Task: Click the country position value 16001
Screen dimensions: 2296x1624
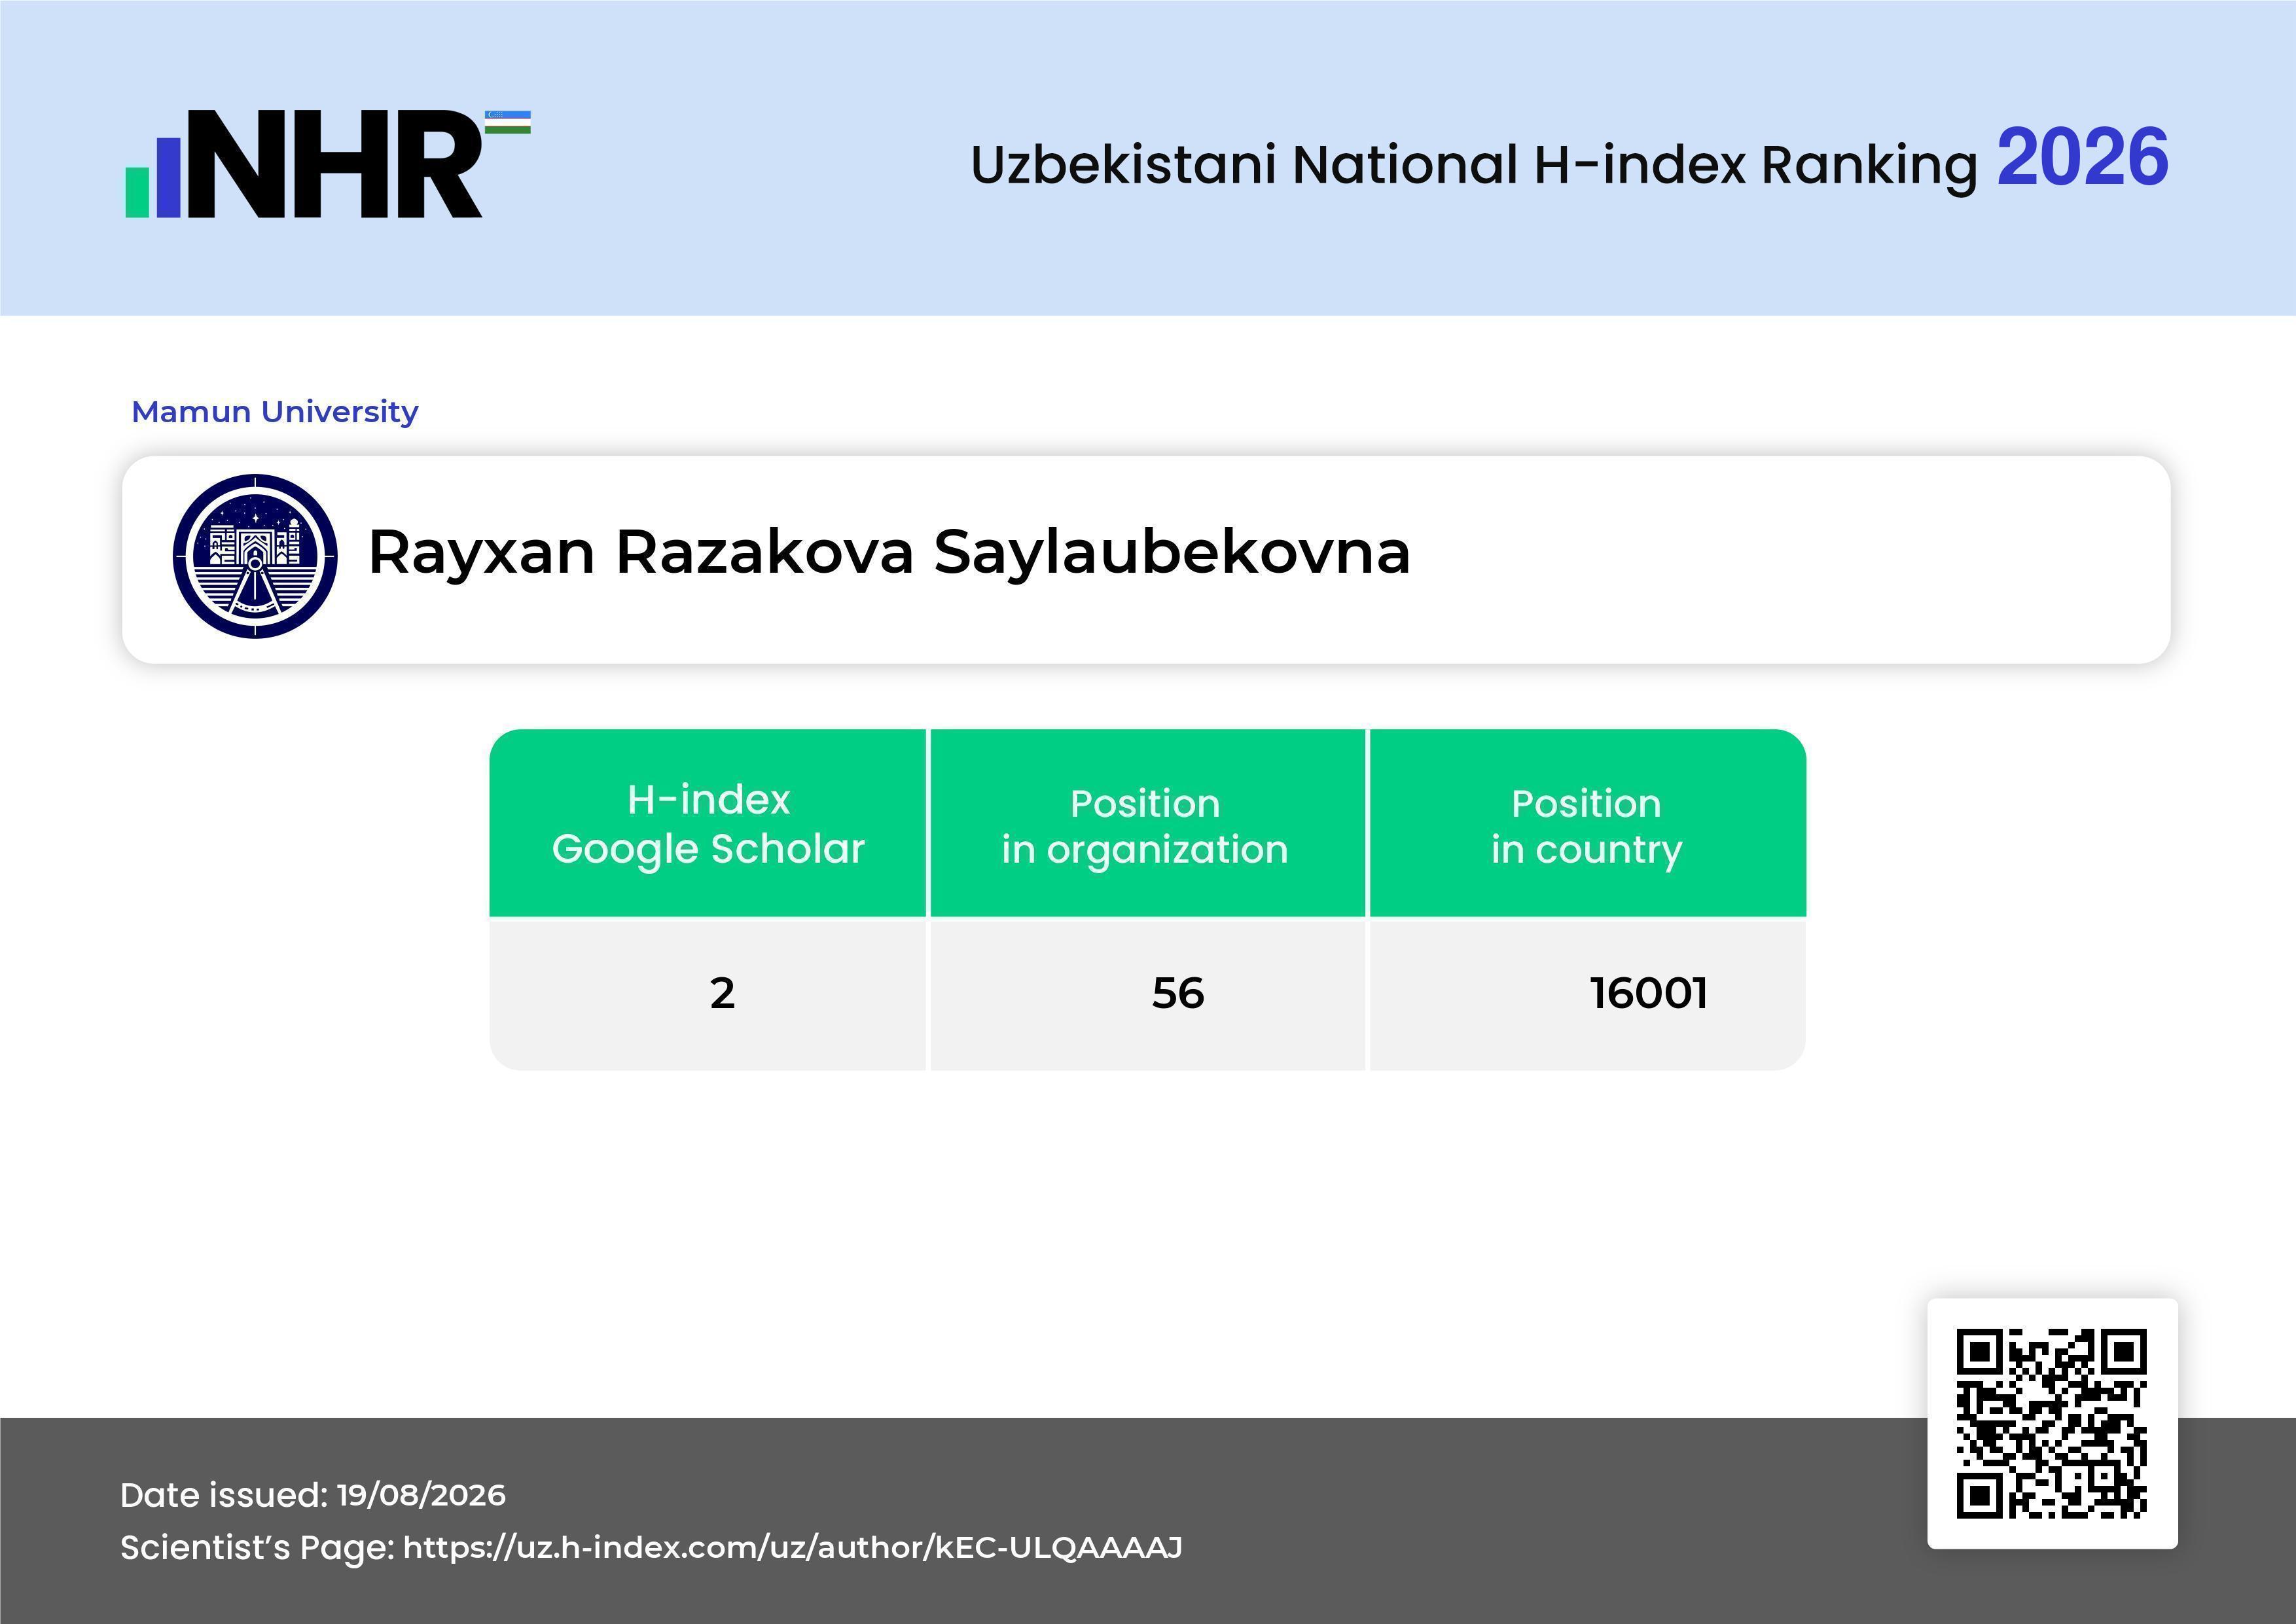Action: [1648, 993]
